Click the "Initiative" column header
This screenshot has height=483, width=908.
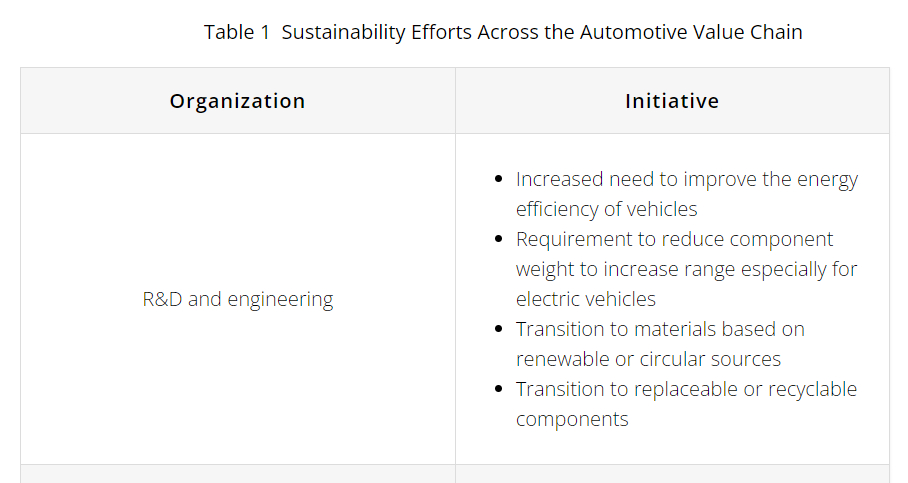pyautogui.click(x=672, y=101)
